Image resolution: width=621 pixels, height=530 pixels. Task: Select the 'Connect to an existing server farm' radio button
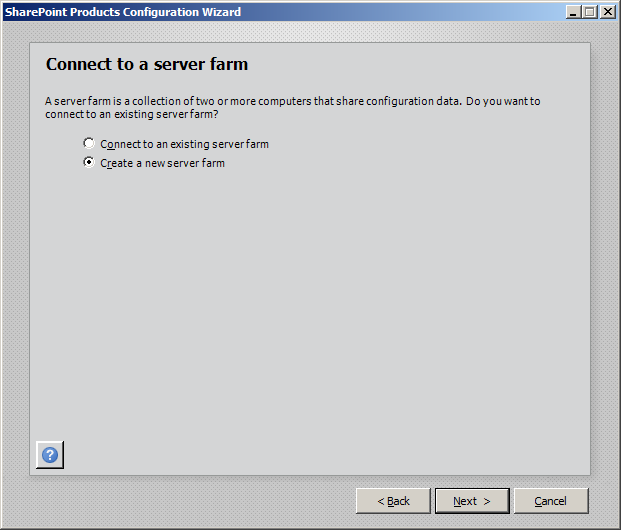point(89,144)
